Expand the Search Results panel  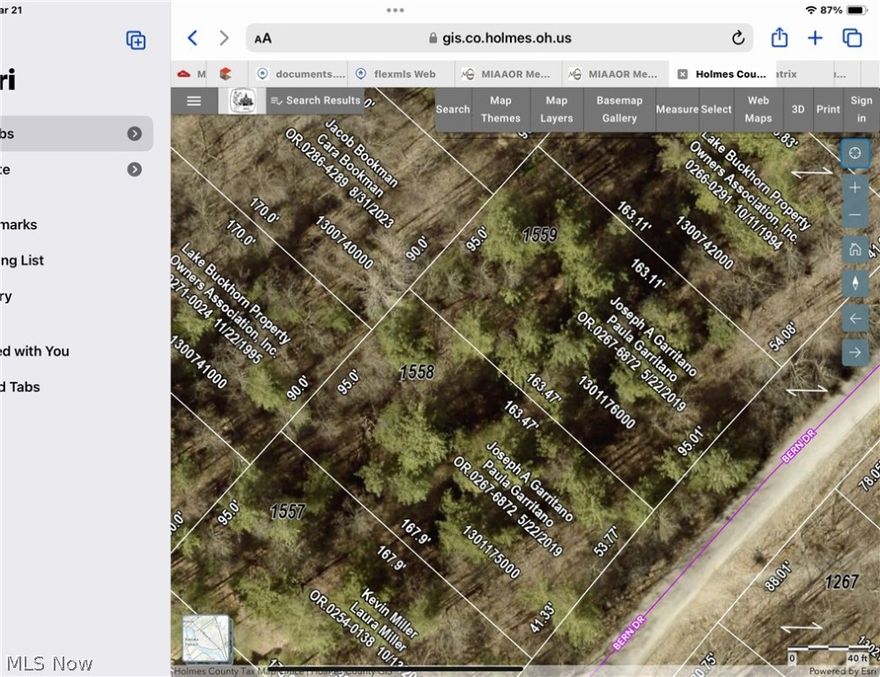(320, 100)
